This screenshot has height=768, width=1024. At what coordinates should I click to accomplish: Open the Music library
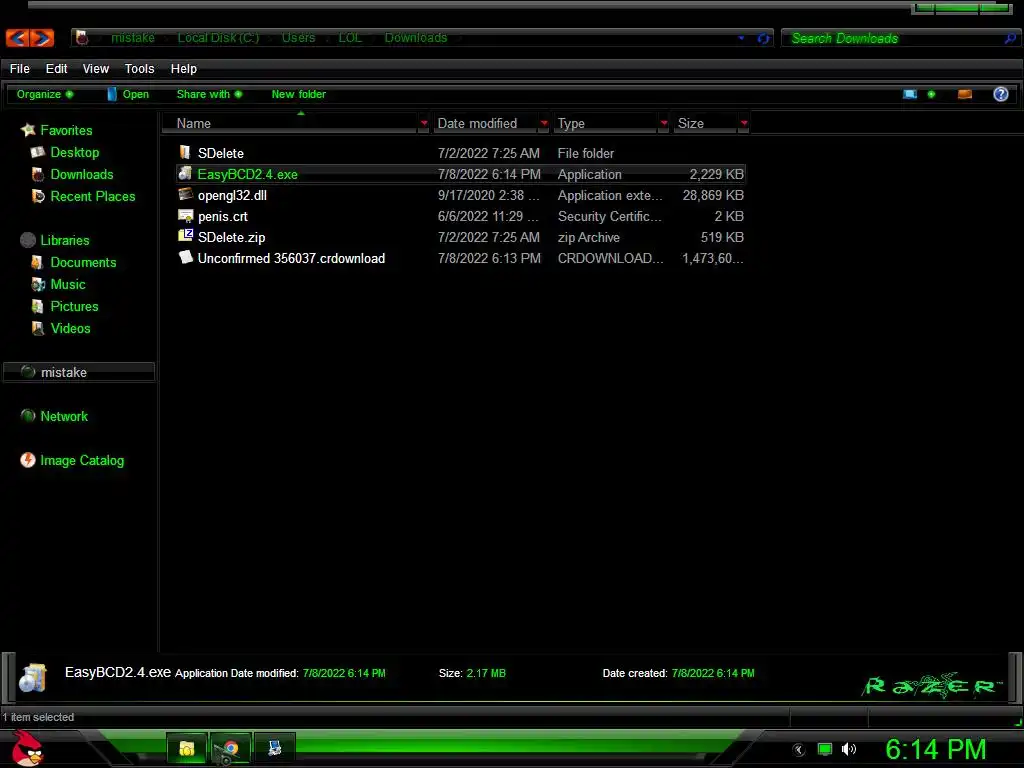click(x=68, y=285)
